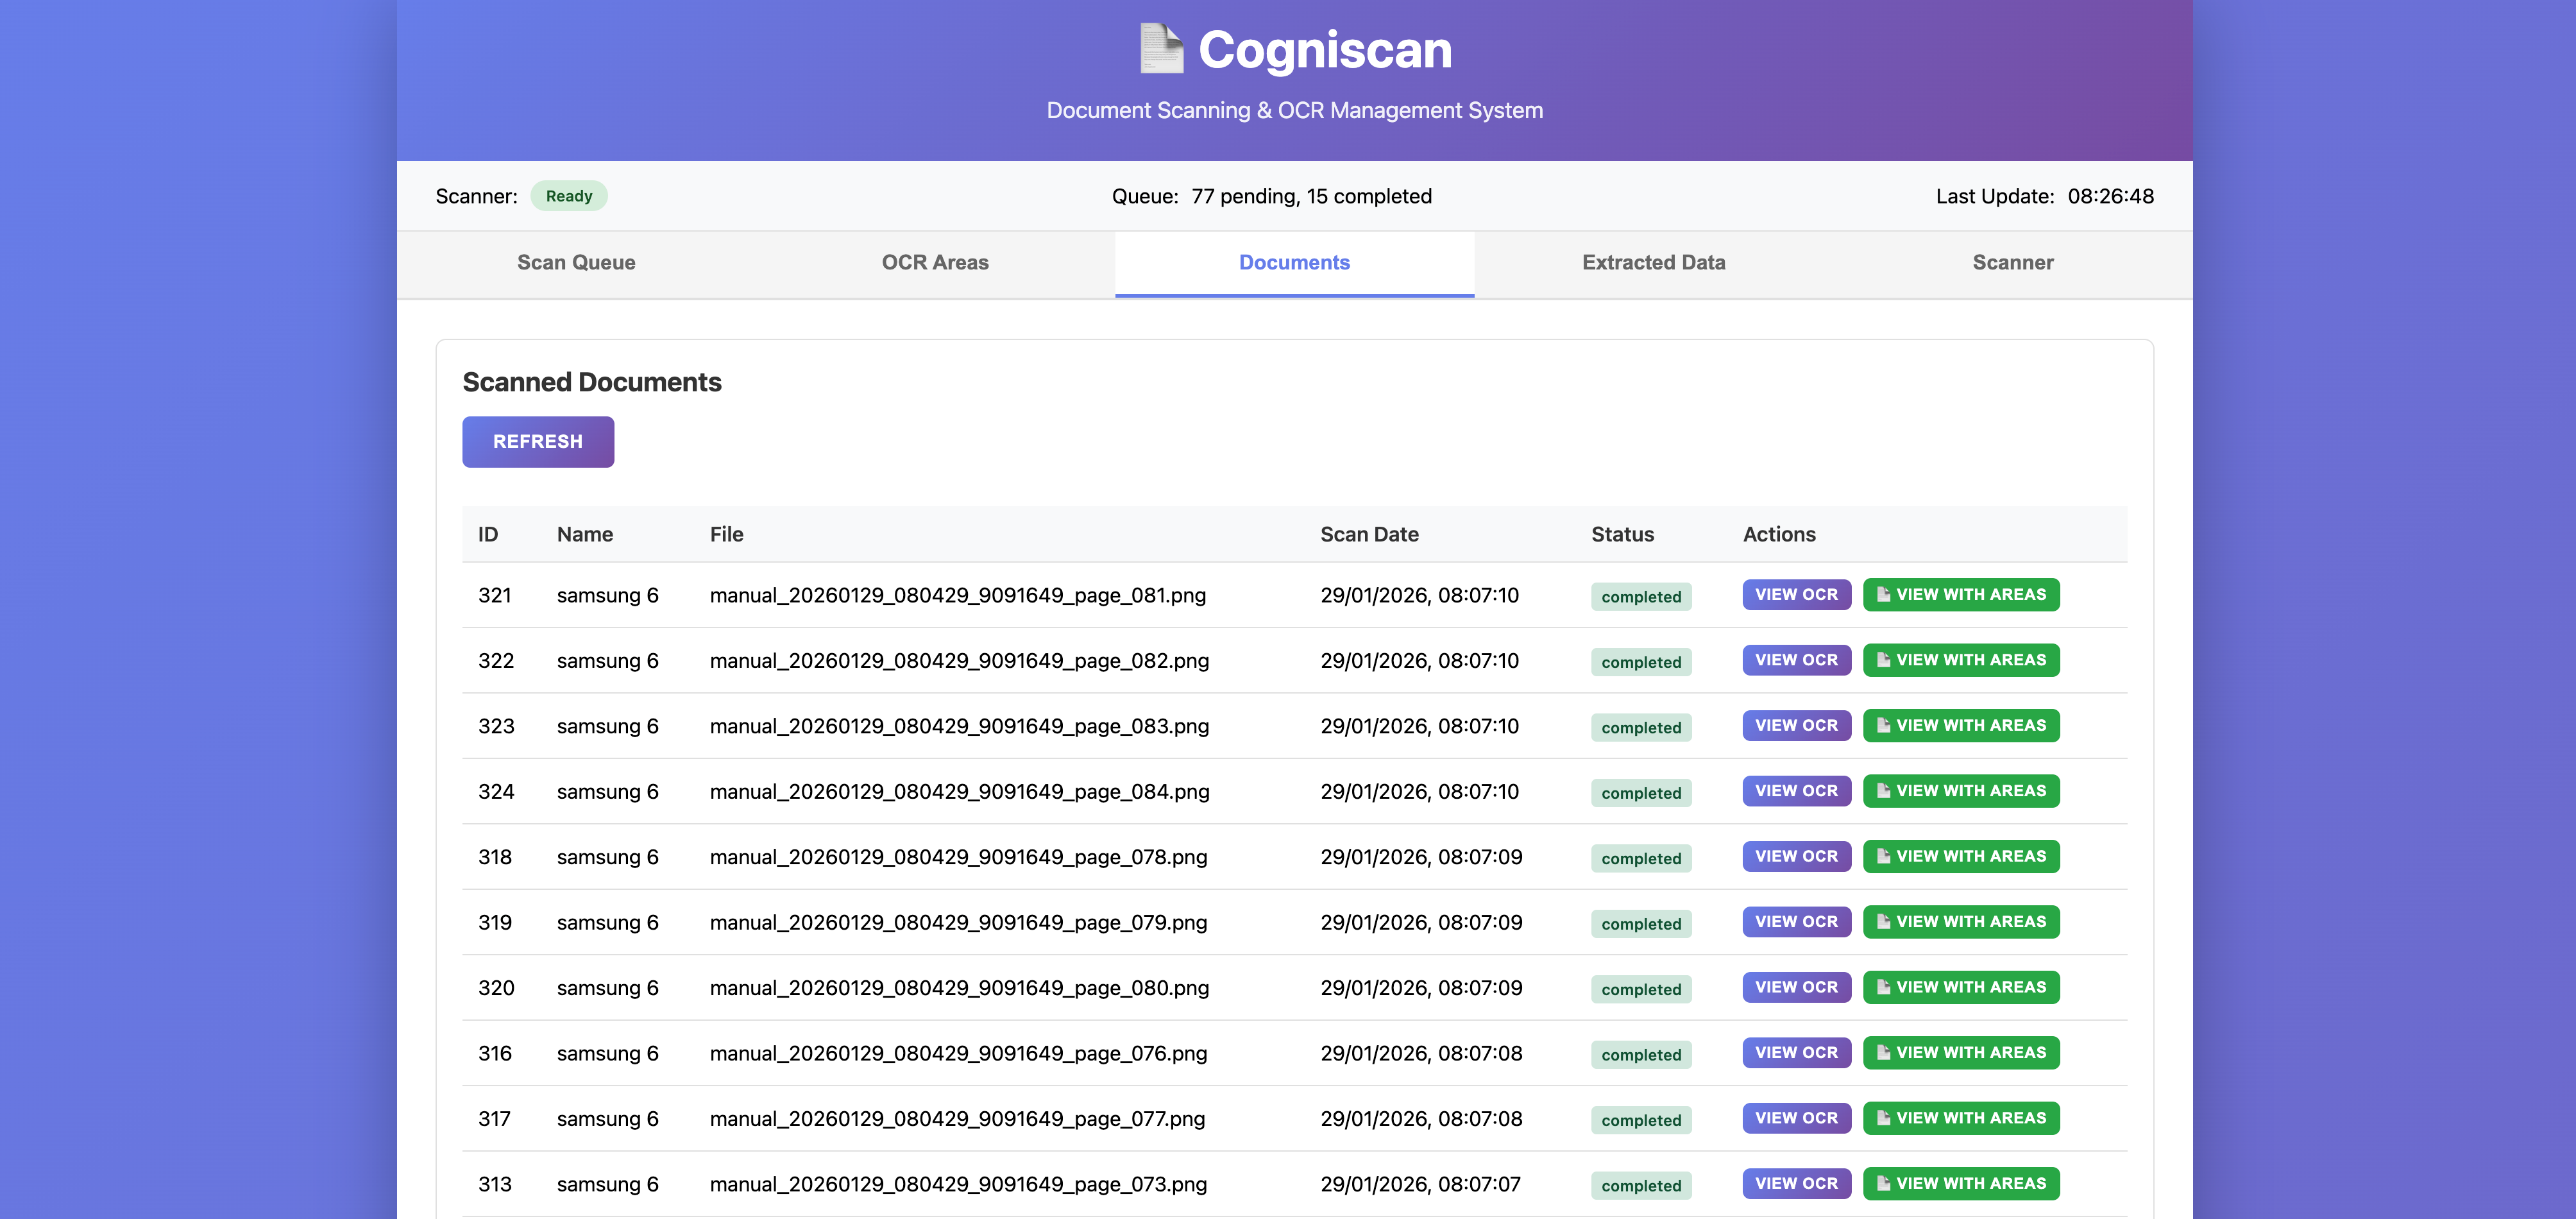2576x1219 pixels.
Task: View OCR for document 322
Action: coord(1796,660)
